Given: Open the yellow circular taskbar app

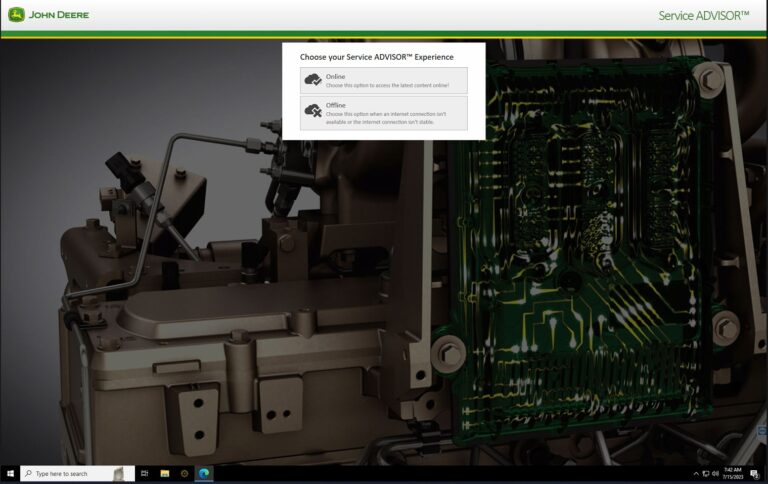Looking at the screenshot, I should pos(185,474).
